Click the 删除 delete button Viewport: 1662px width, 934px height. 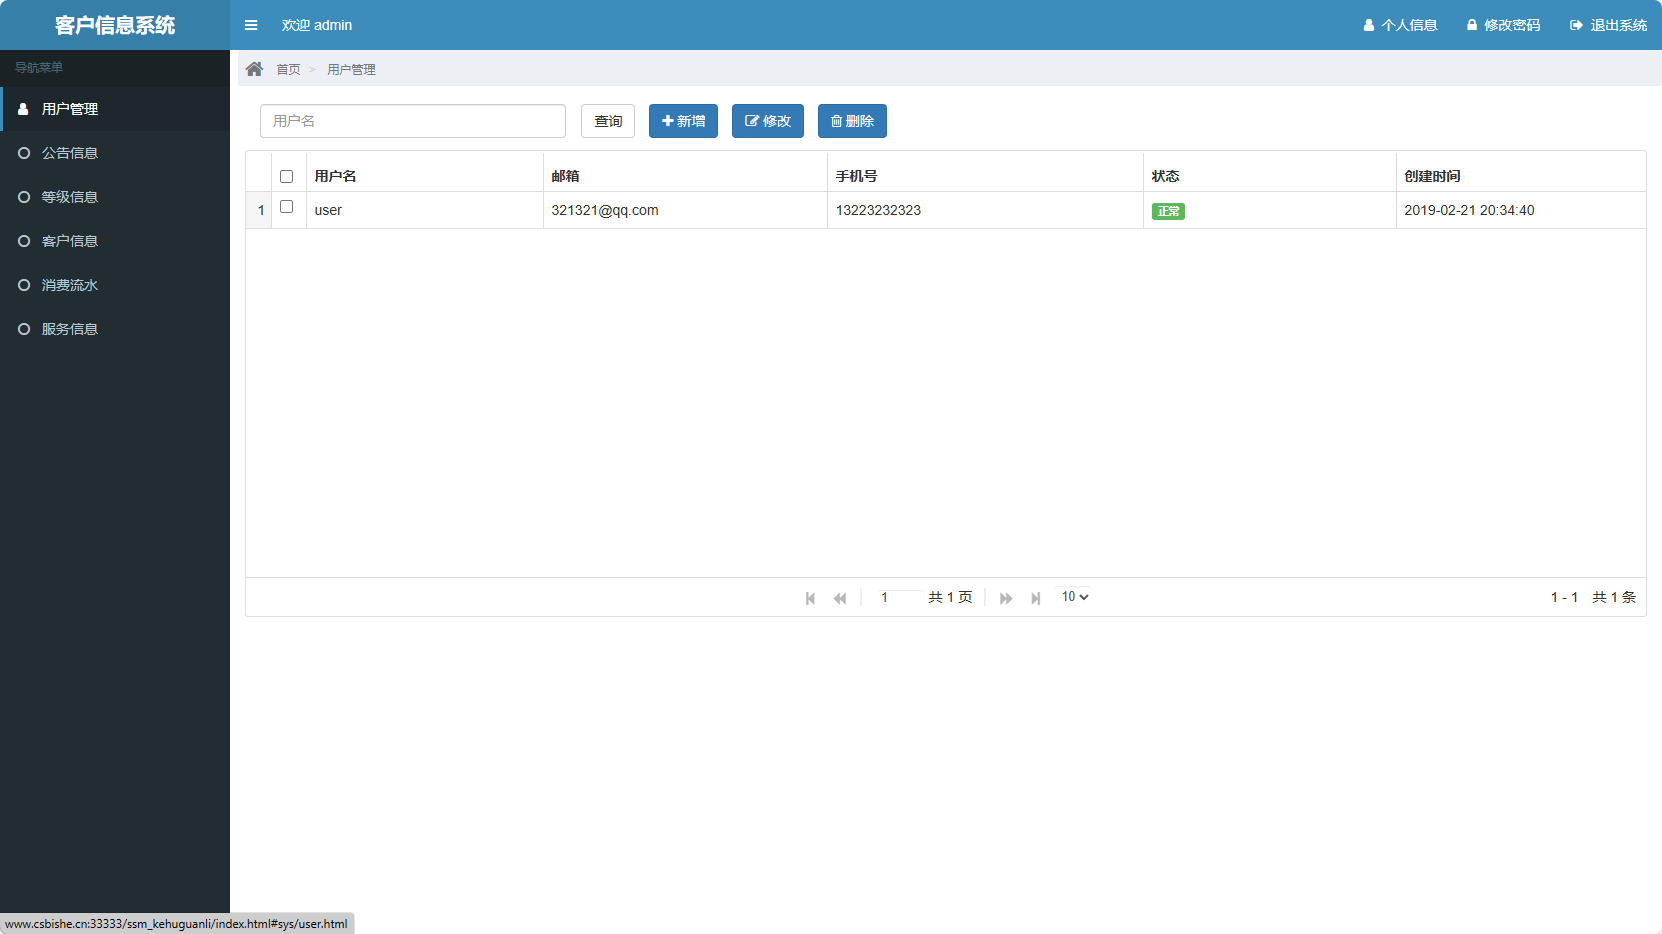tap(852, 120)
